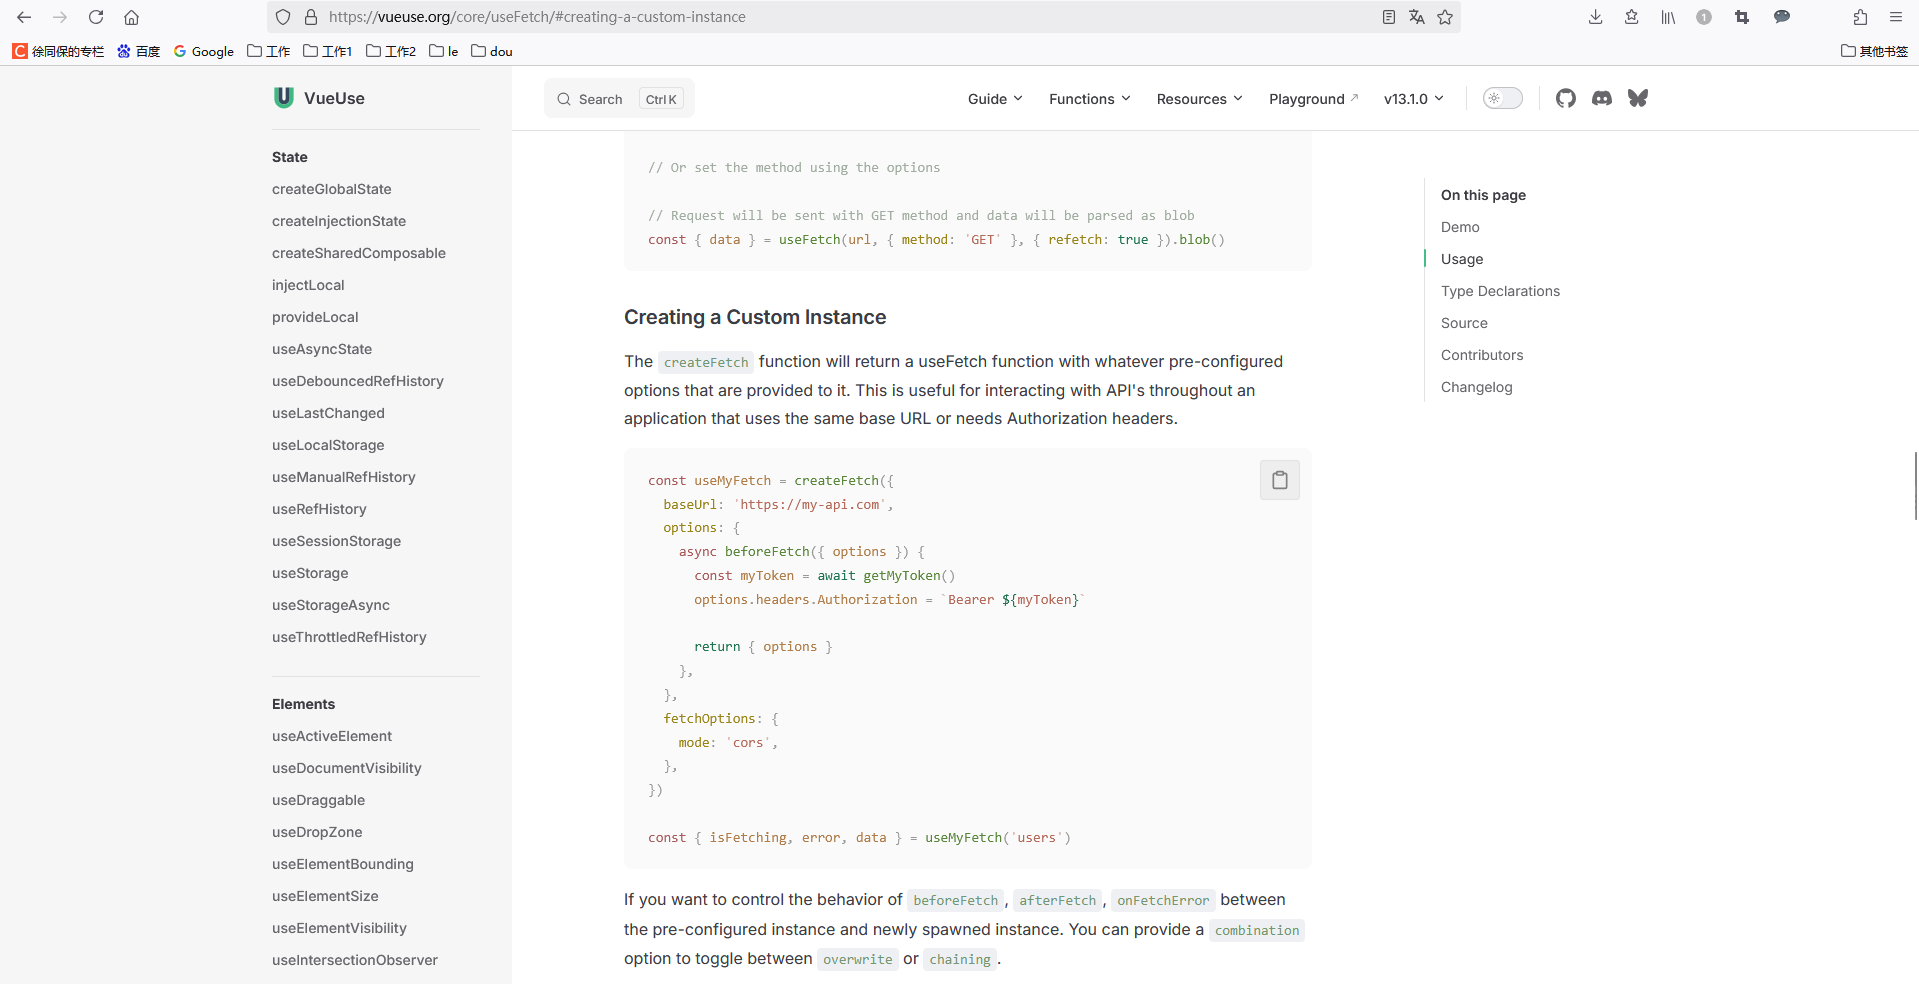The height and width of the screenshot is (984, 1919).
Task: Open browser downloads via its toolbar icon
Action: point(1594,17)
